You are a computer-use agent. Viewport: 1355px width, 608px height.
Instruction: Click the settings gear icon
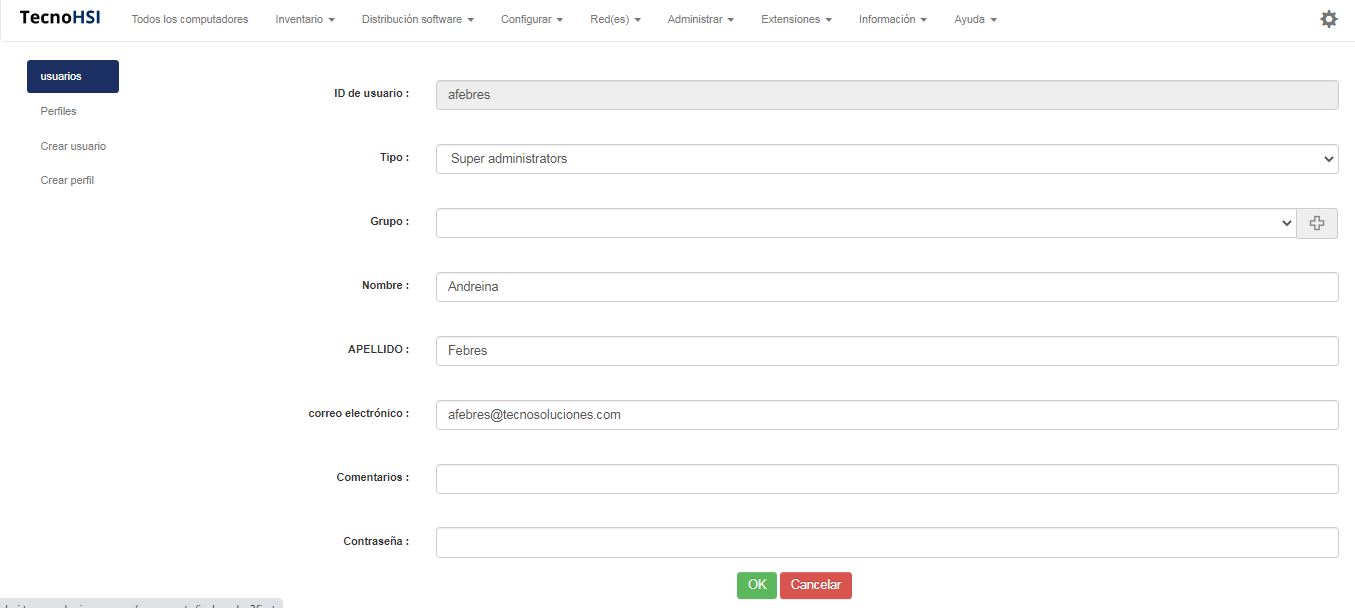coord(1328,19)
